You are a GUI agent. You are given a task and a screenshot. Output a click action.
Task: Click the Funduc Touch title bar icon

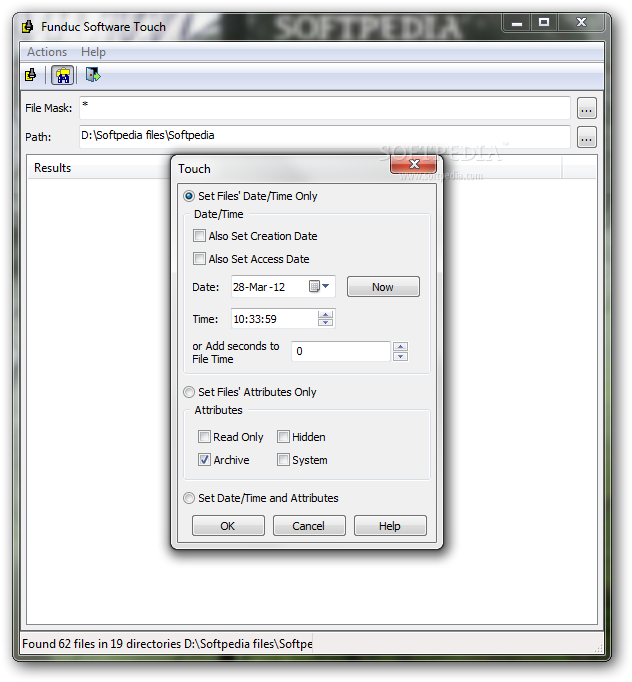click(x=27, y=27)
